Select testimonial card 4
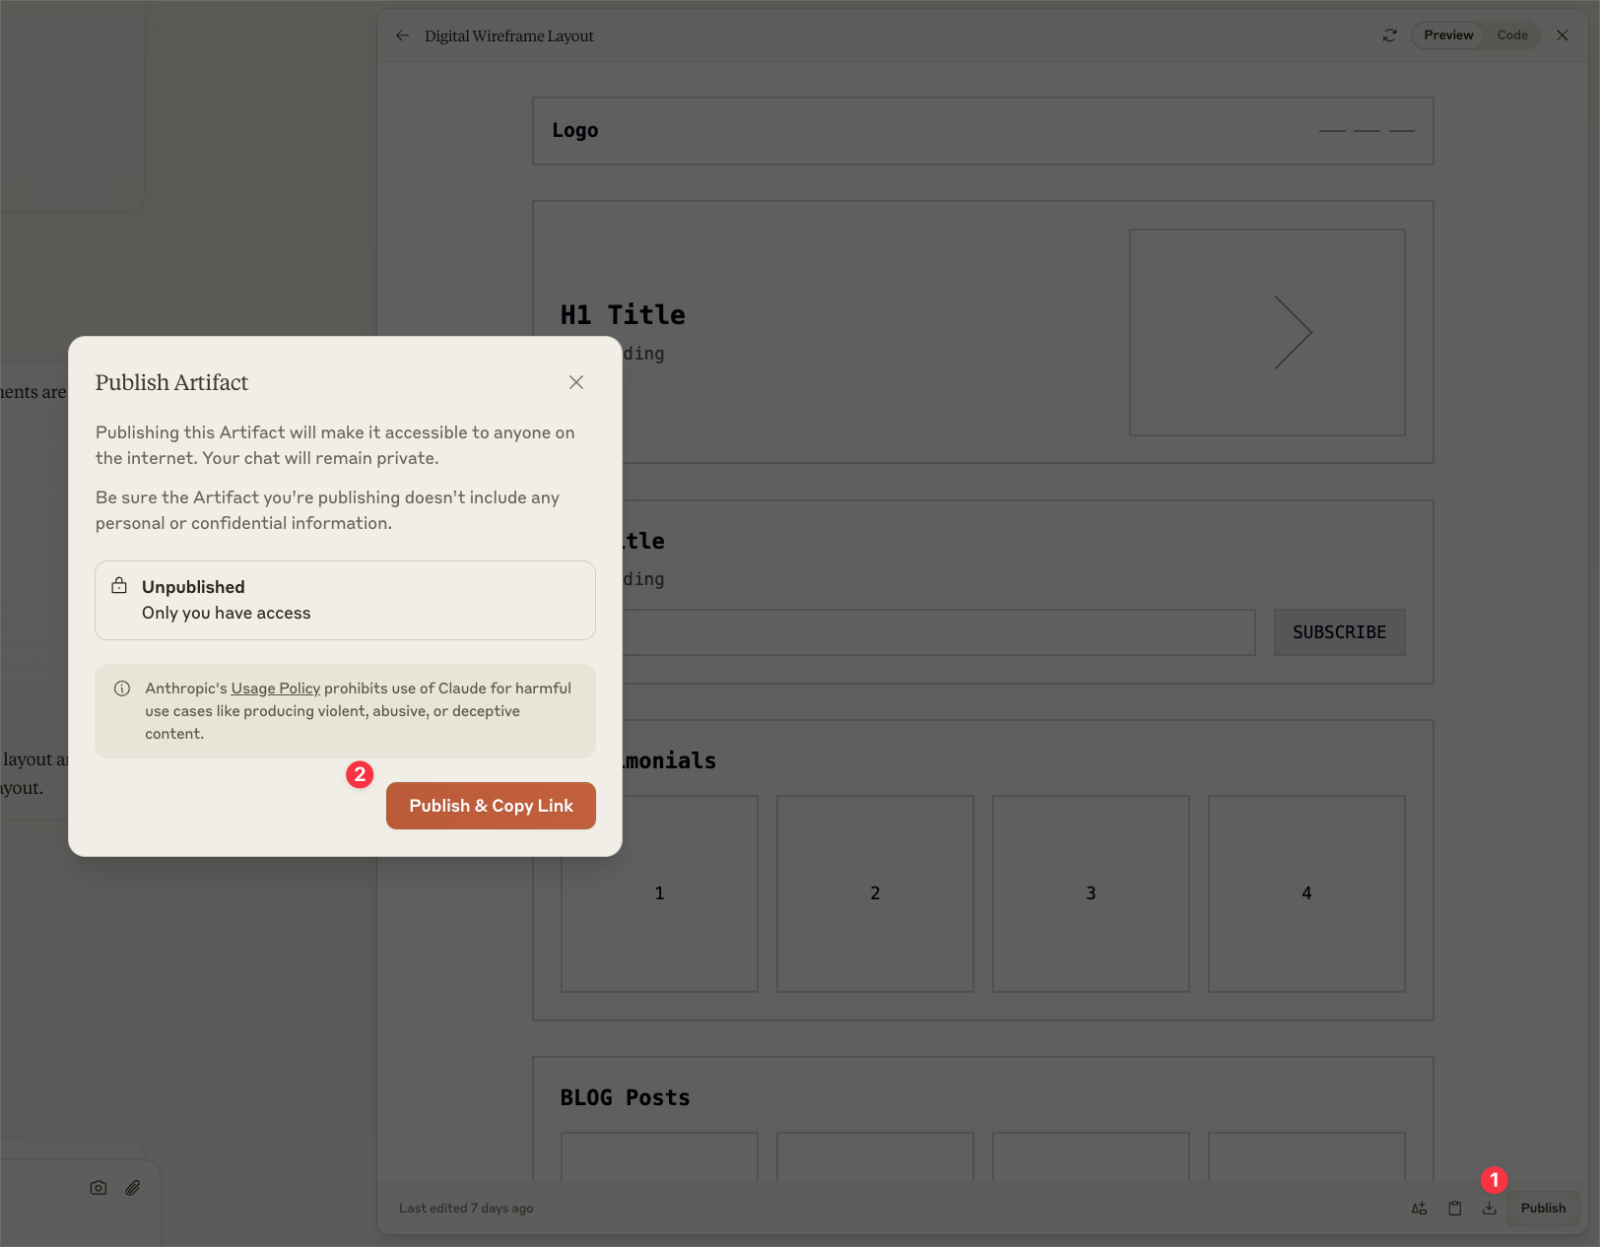This screenshot has width=1600, height=1247. [x=1306, y=894]
